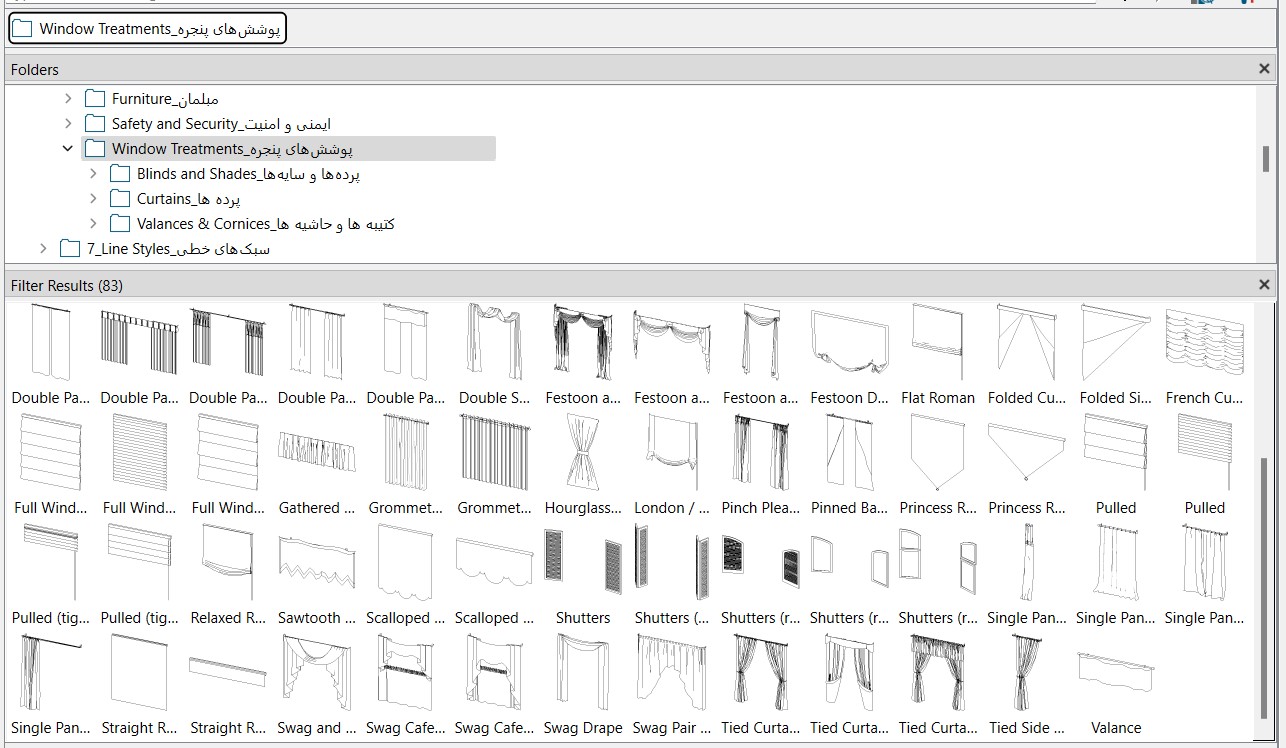Click the French Curtain icon
The width and height of the screenshot is (1286, 748).
1204,343
